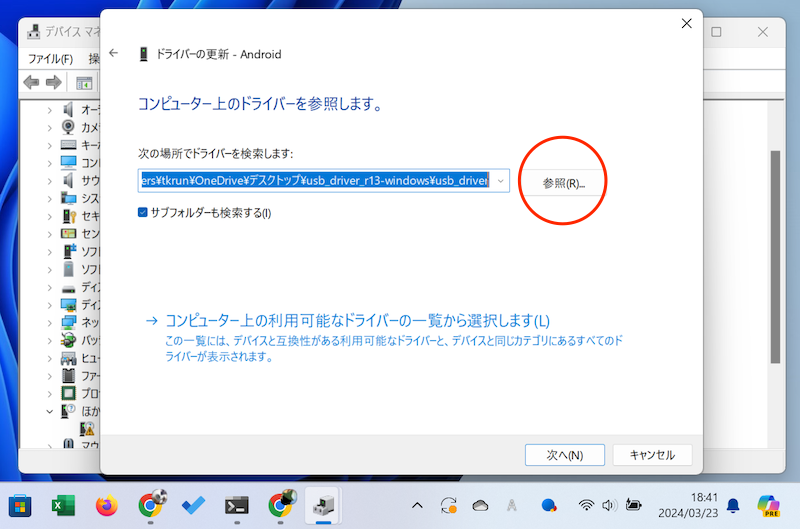The image size is (800, 529).
Task: Click the OneDrive cloud tray icon
Action: (481, 505)
